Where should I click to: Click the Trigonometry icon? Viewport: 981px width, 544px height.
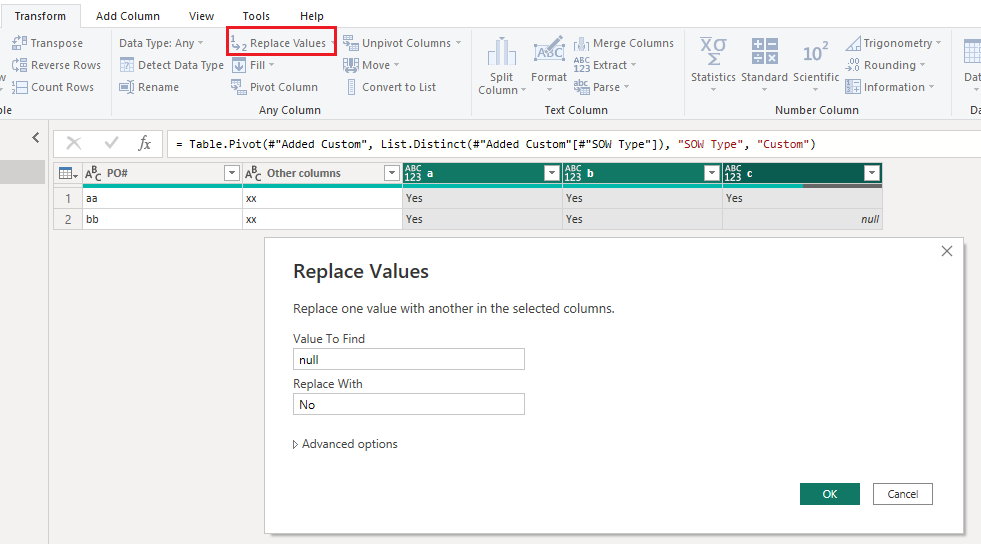tap(853, 43)
